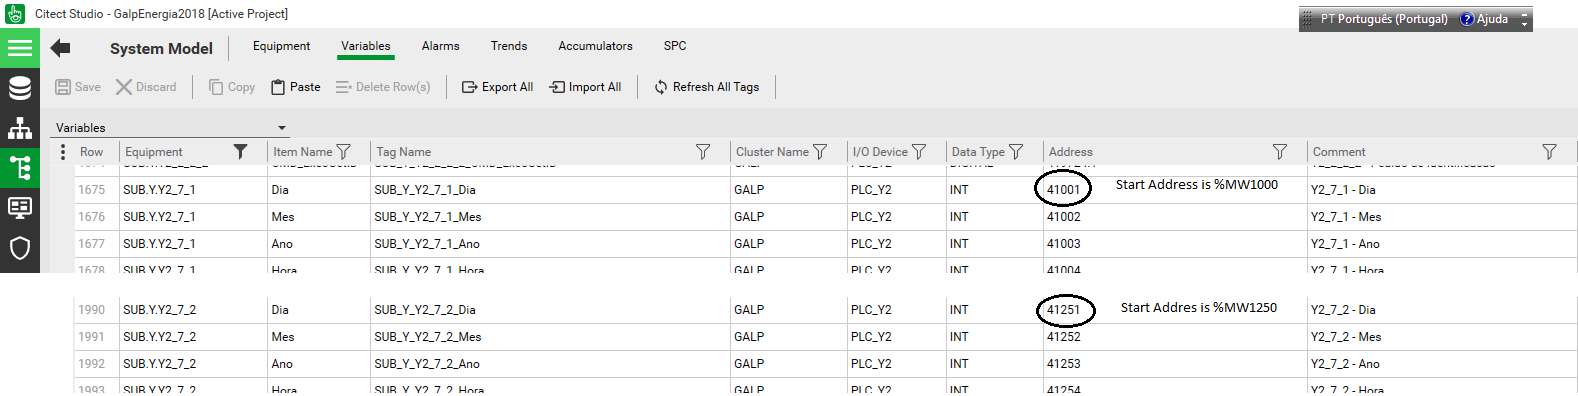The height and width of the screenshot is (396, 1578).
Task: Click the Delete Row(s) button
Action: 383,87
